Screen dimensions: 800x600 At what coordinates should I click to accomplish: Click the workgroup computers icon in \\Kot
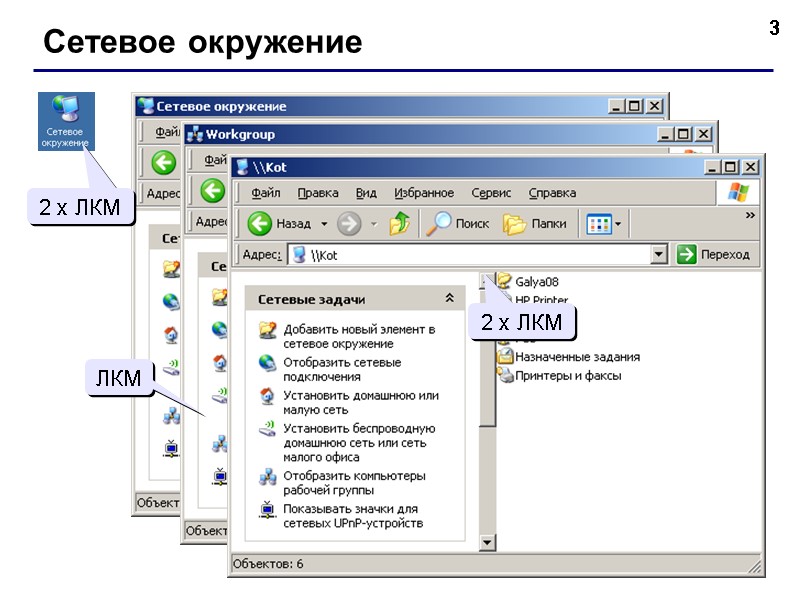(268, 477)
